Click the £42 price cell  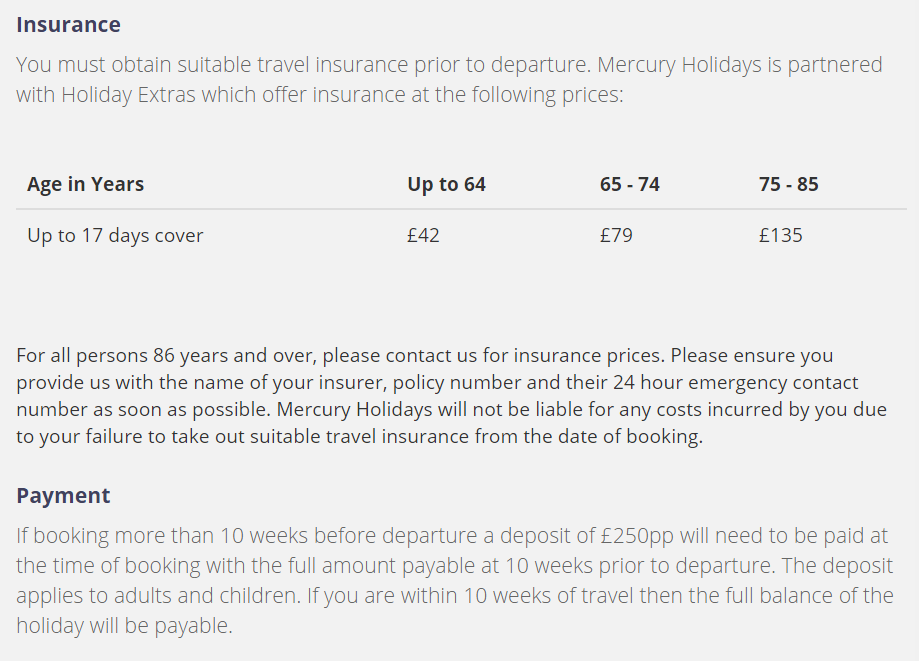point(423,236)
